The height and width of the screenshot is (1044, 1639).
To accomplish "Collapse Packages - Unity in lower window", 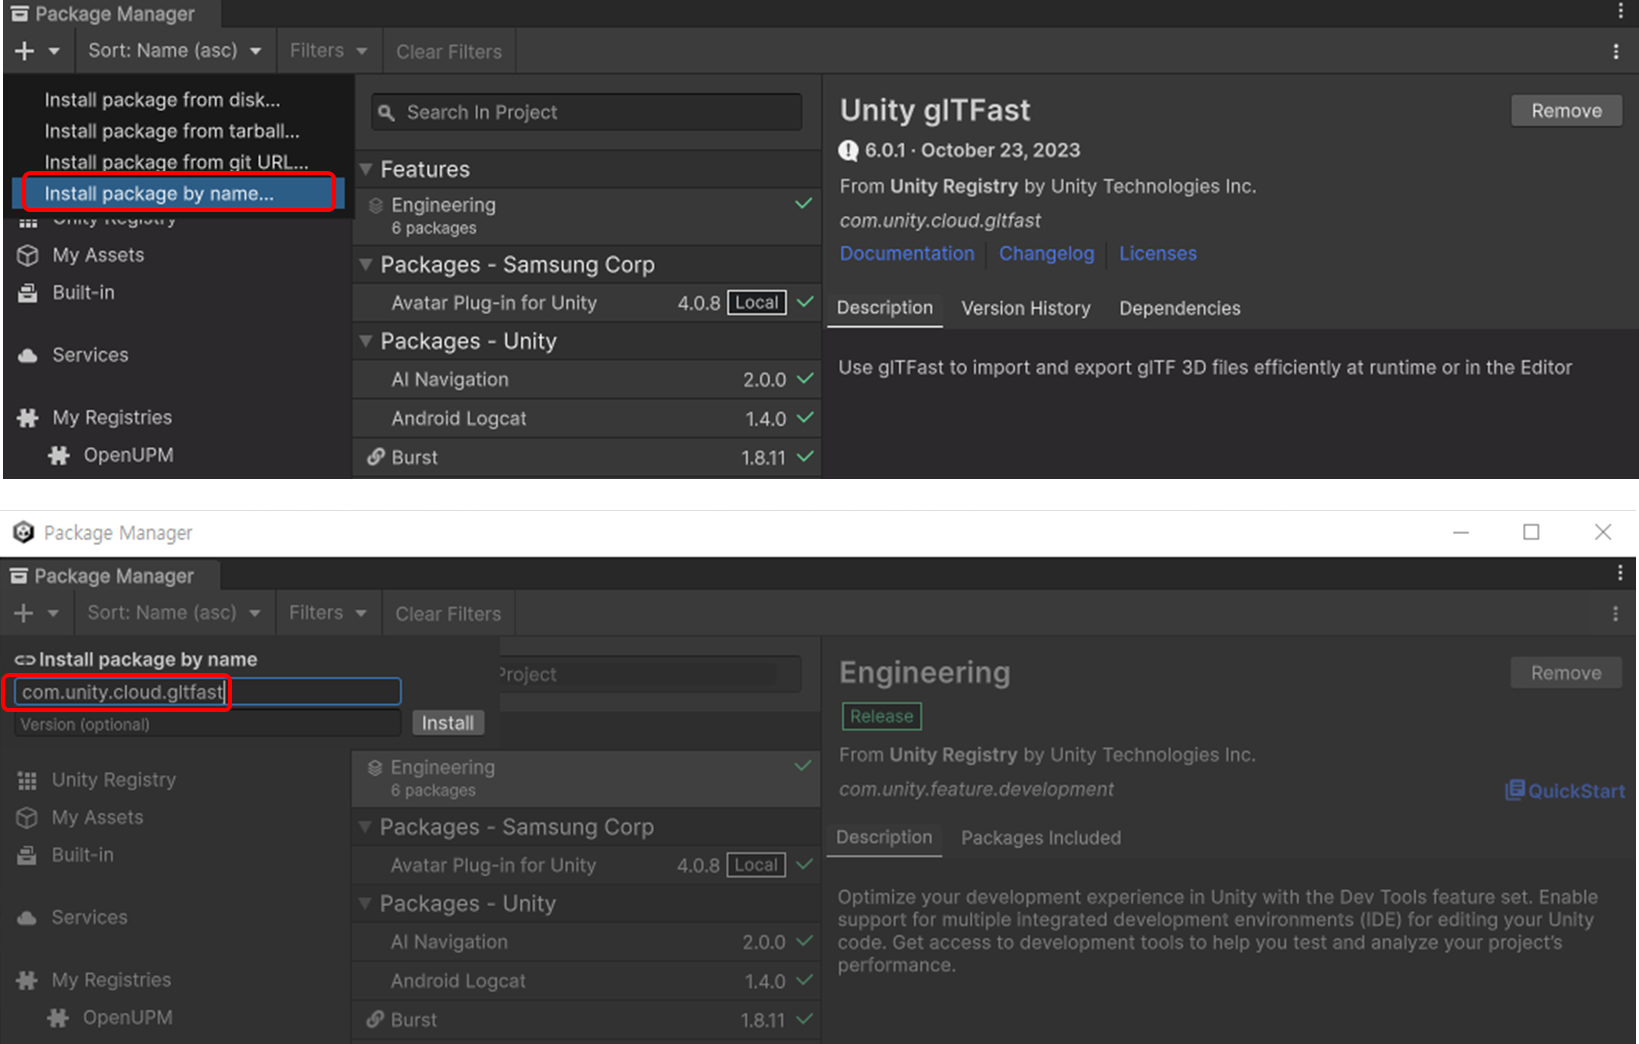I will (x=365, y=903).
